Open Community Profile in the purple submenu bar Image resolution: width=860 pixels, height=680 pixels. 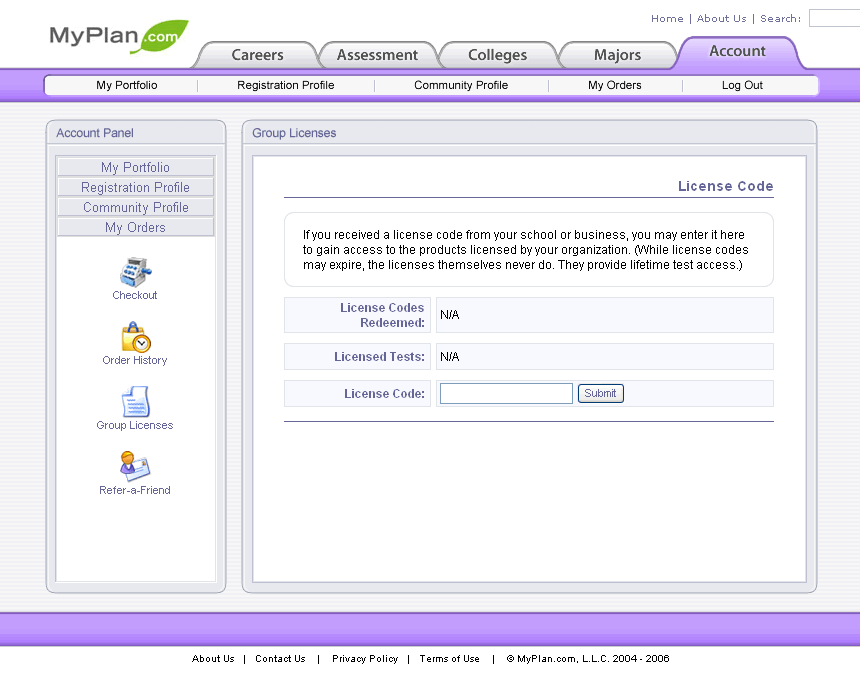[x=461, y=85]
